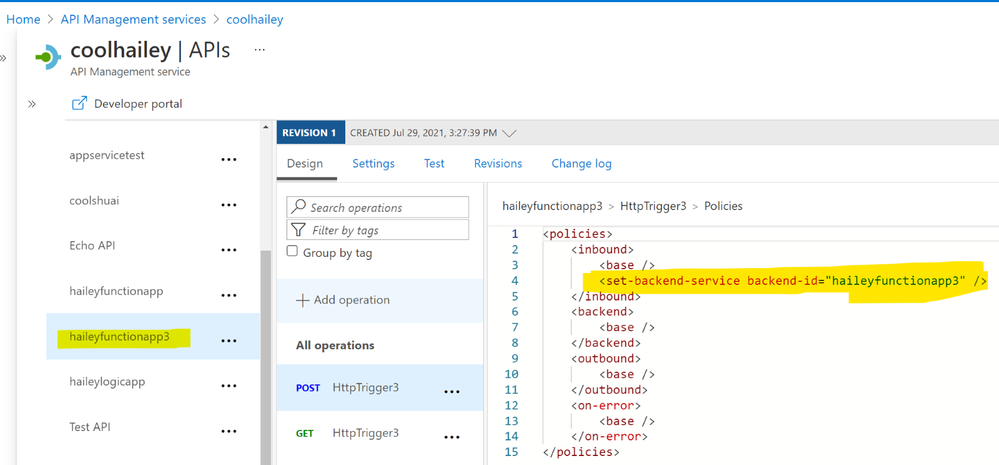Click the API list vertical scrollbar thumb
Viewport: 999px width, 465px height.
[266, 357]
